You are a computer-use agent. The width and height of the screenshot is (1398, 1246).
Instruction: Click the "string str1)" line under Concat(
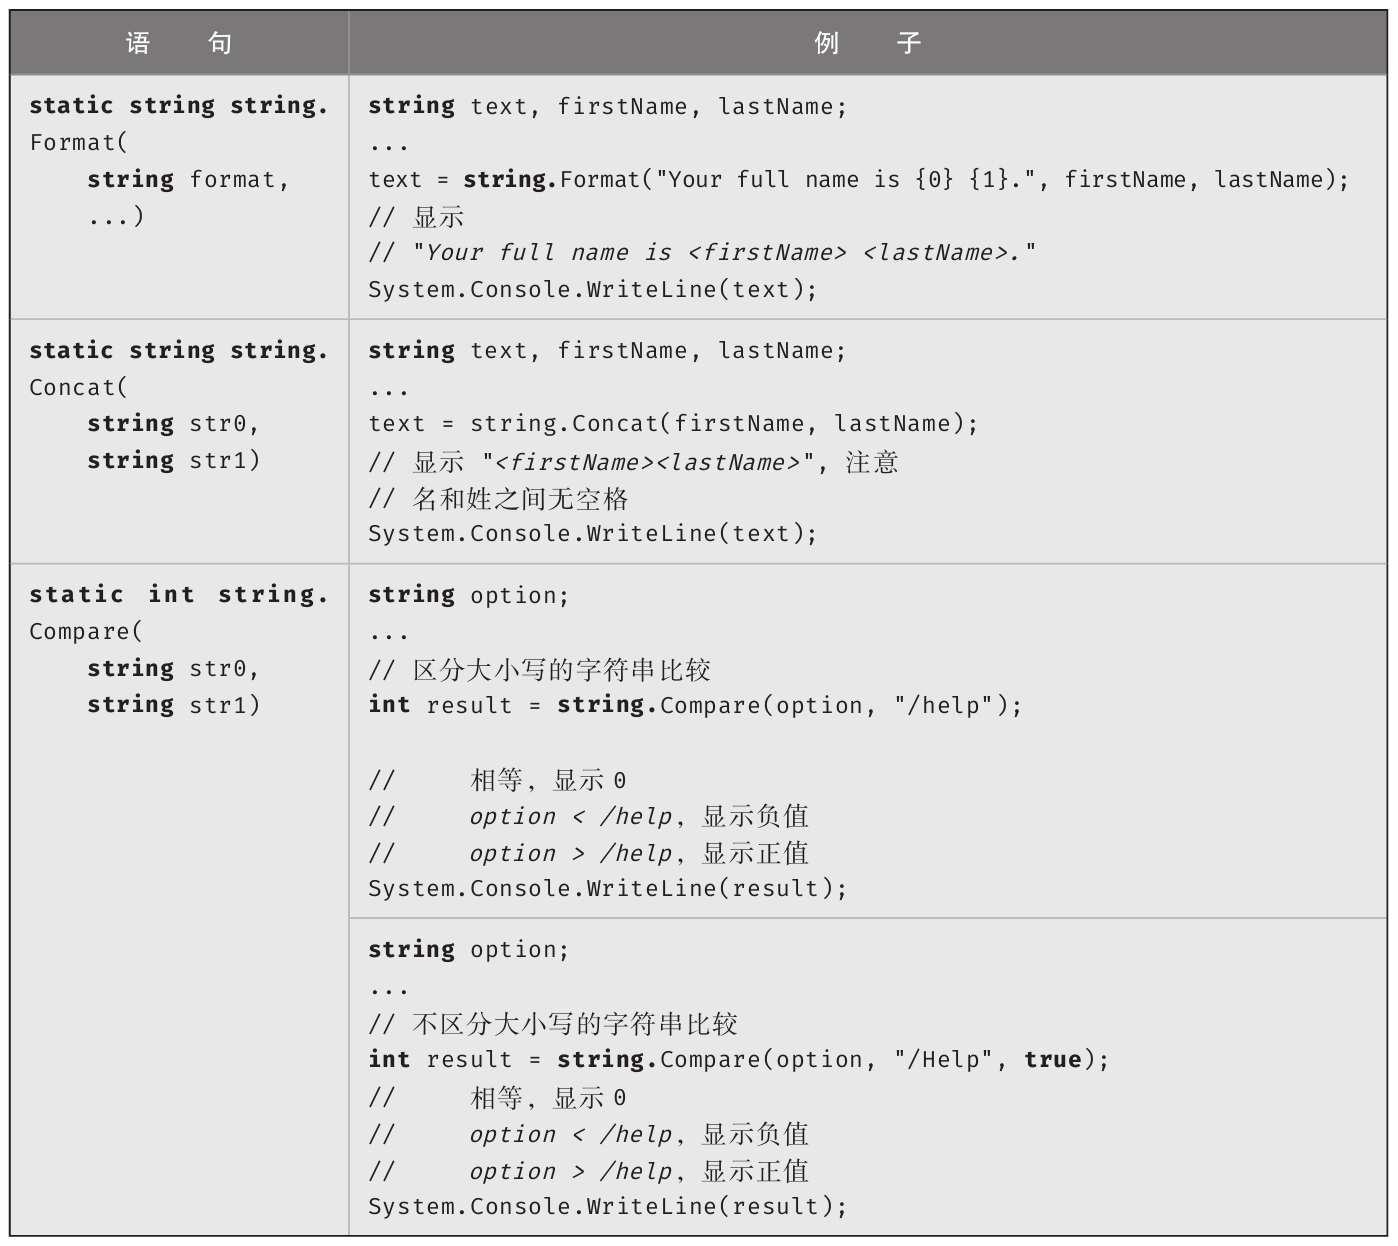pyautogui.click(x=173, y=460)
